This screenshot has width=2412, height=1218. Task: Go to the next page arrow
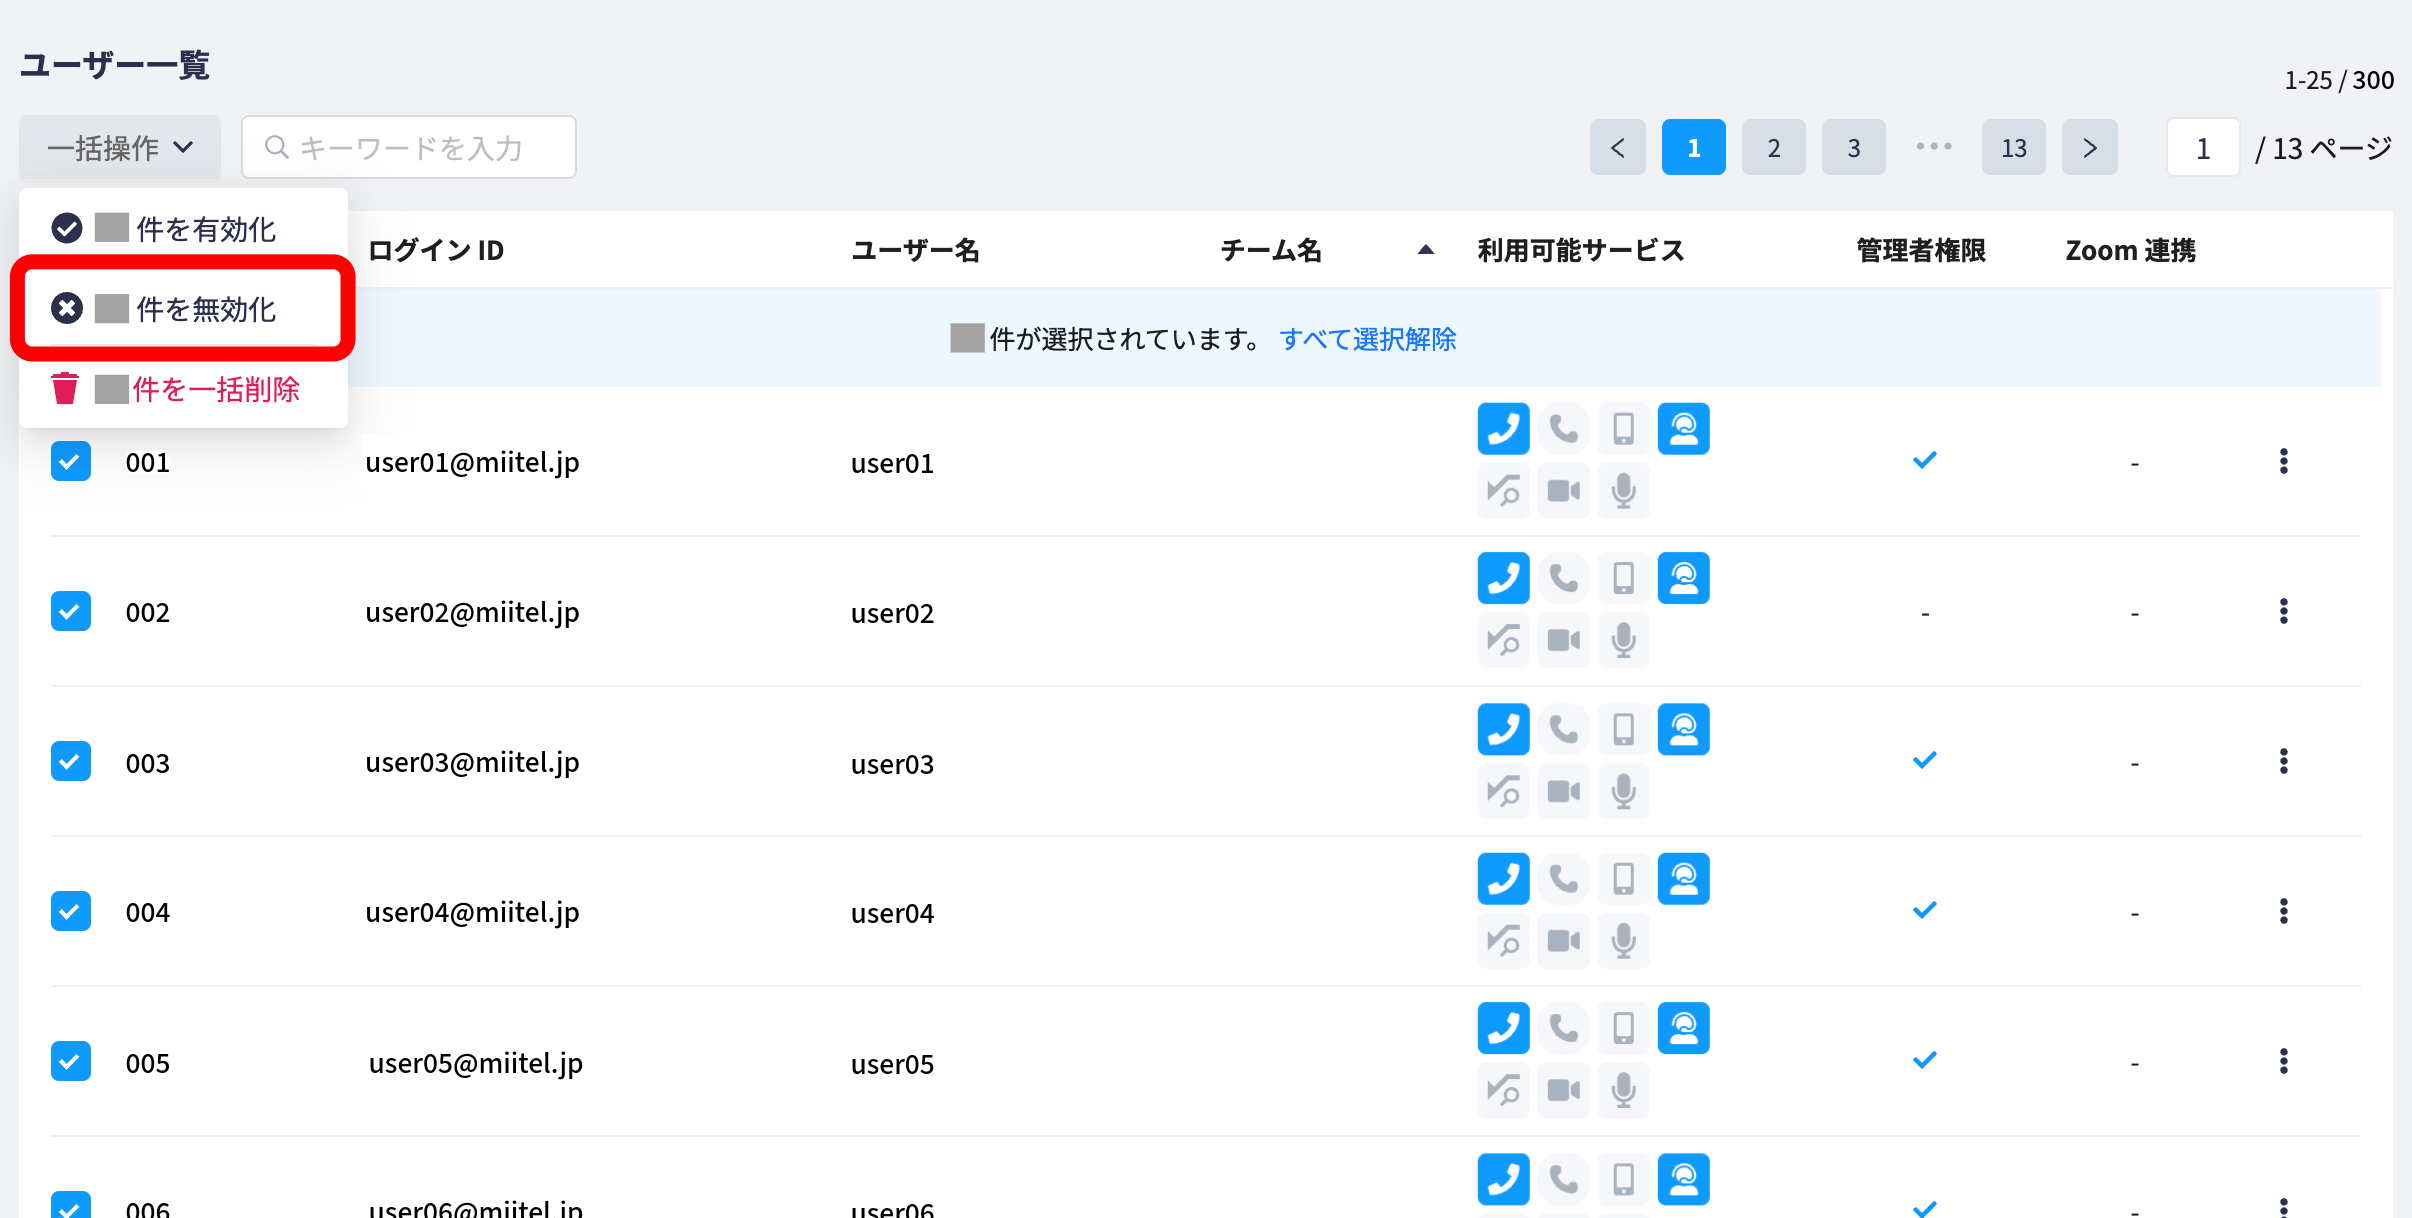pos(2089,148)
